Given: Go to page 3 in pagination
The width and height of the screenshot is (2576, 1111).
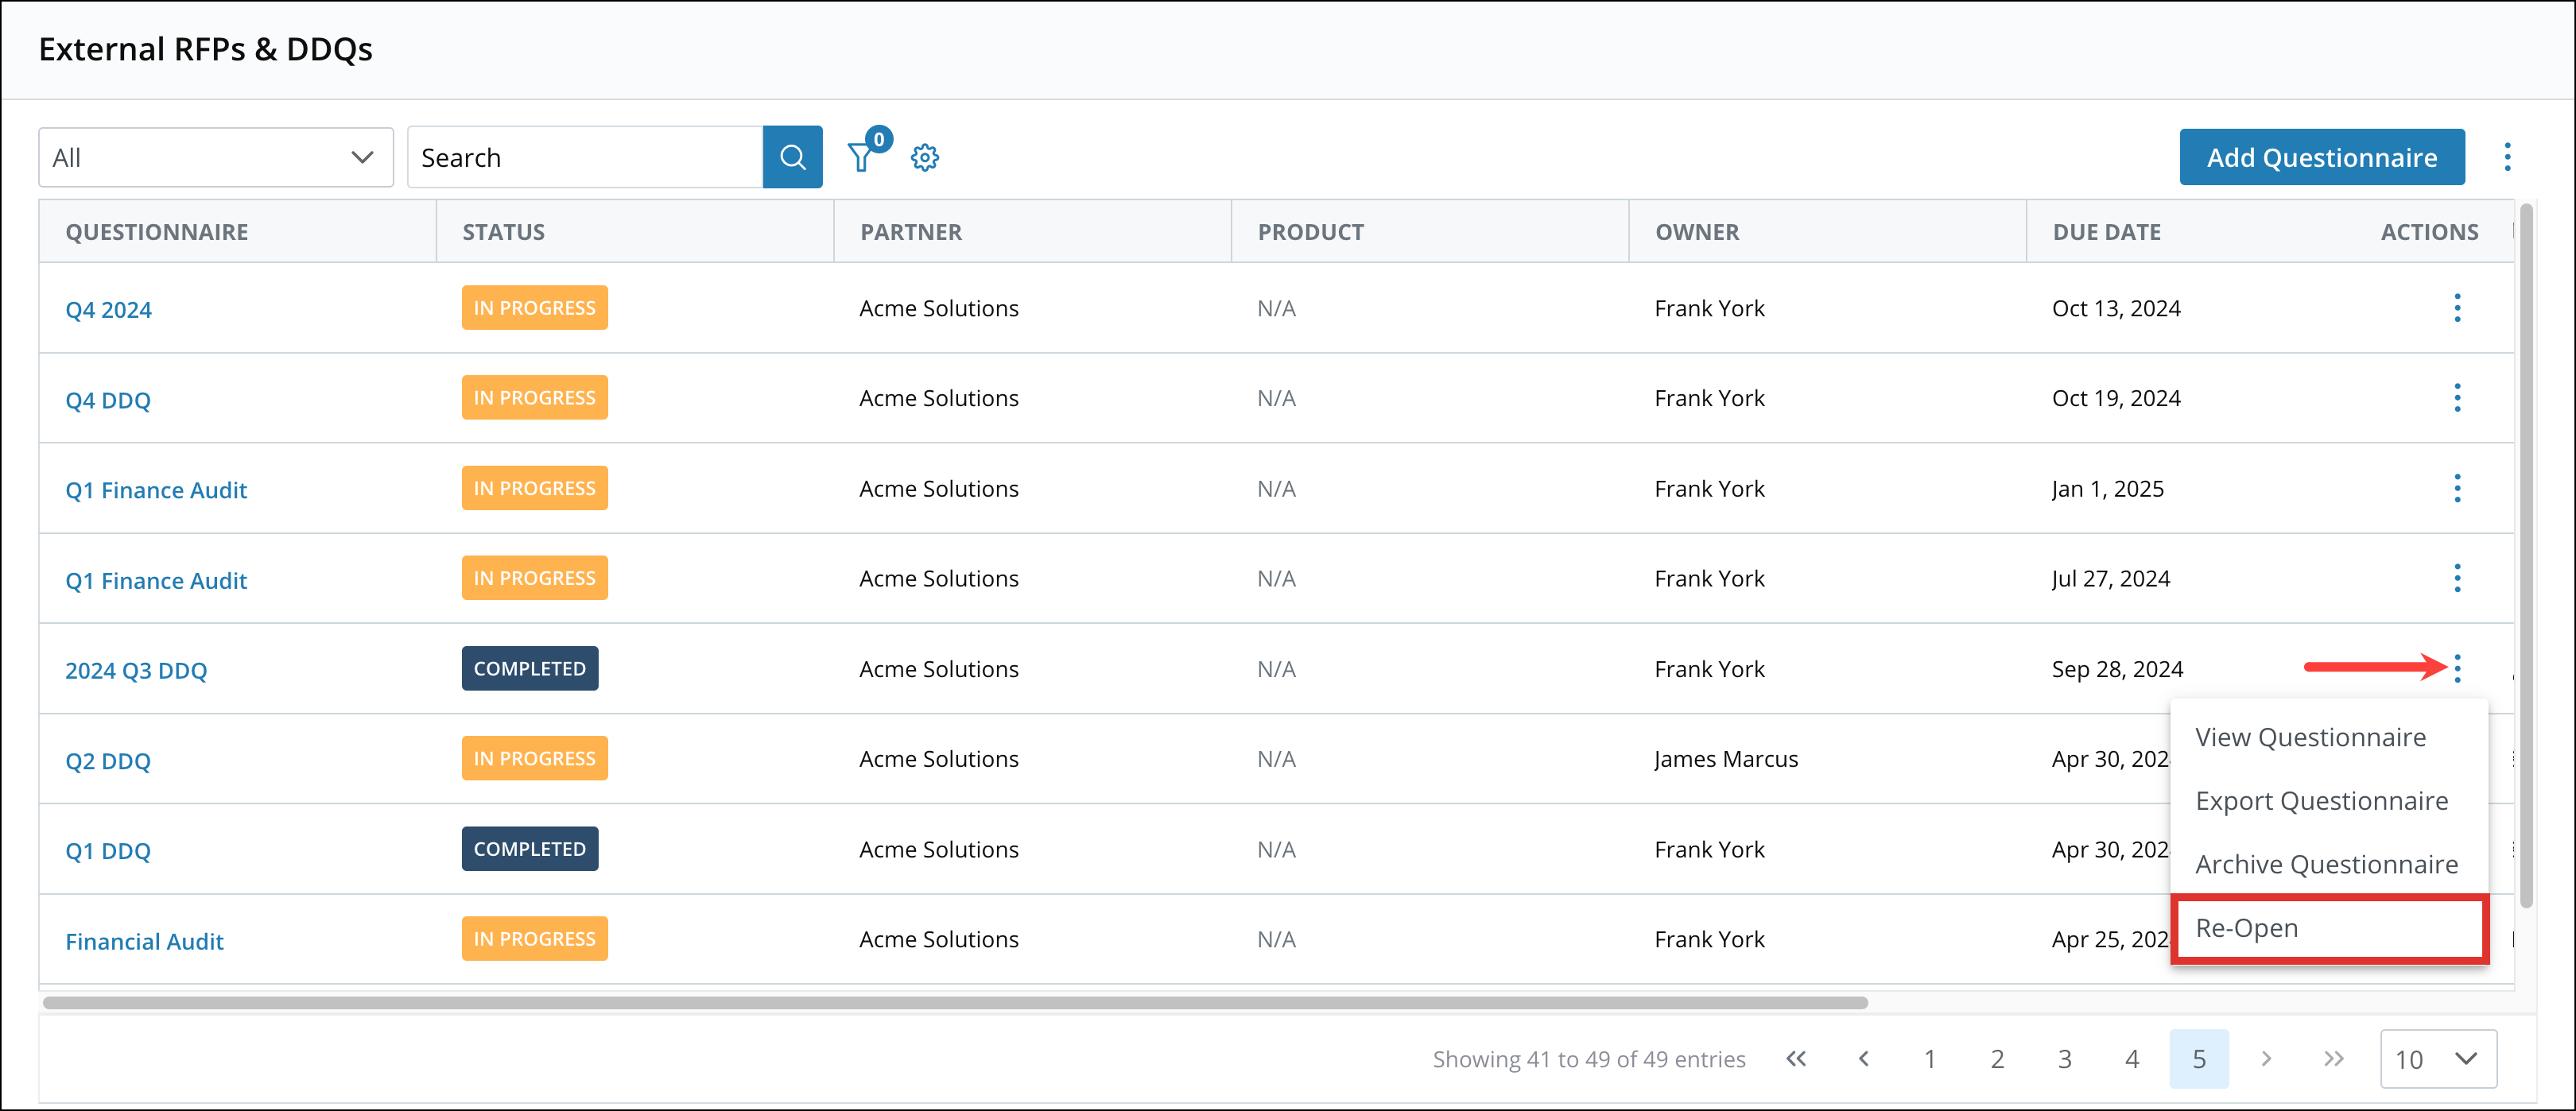Looking at the screenshot, I should (x=2064, y=1059).
